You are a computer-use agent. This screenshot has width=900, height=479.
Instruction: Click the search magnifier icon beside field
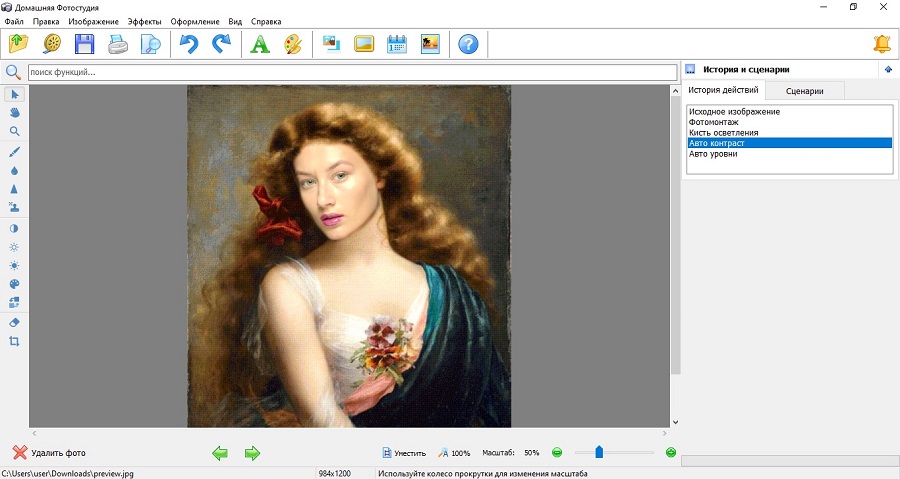coord(13,72)
